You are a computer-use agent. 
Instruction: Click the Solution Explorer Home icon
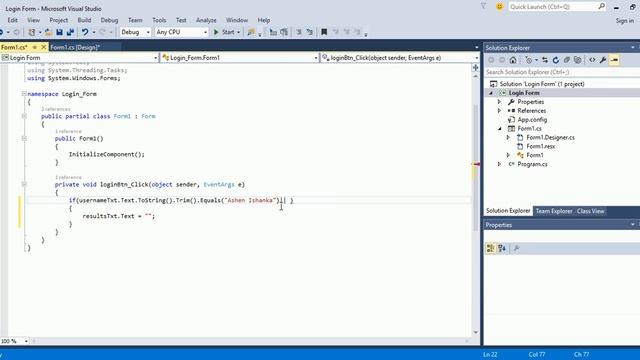click(513, 60)
